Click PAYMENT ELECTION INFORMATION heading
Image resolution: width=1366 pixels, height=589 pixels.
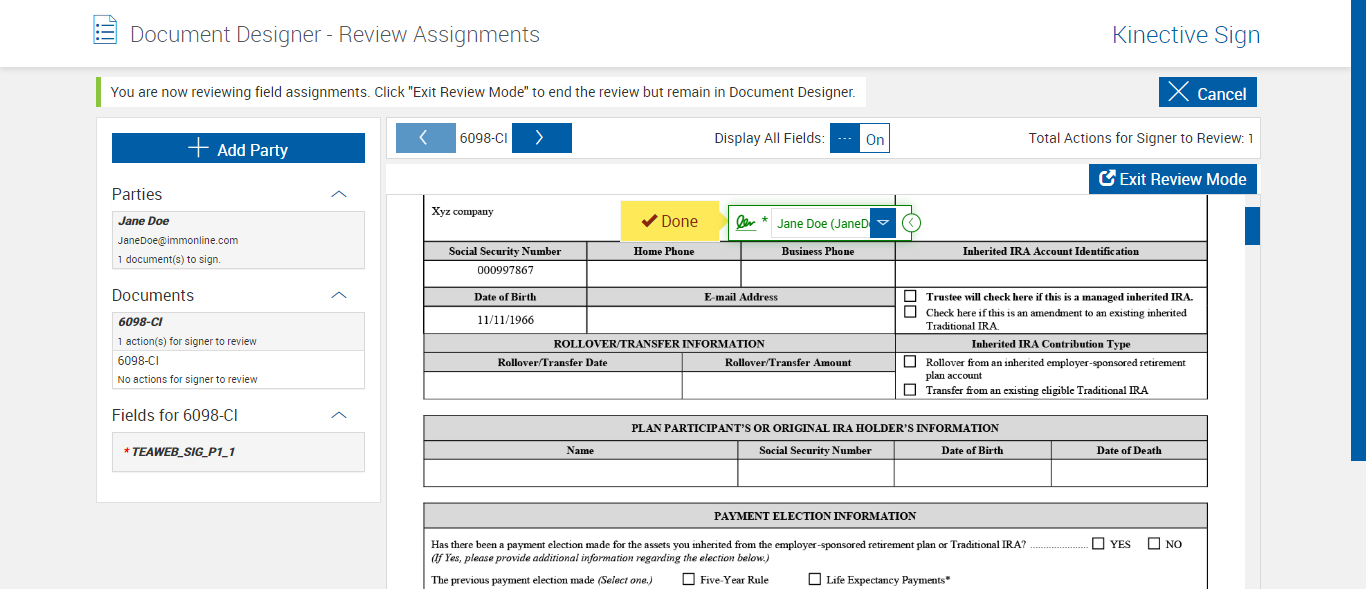(815, 516)
